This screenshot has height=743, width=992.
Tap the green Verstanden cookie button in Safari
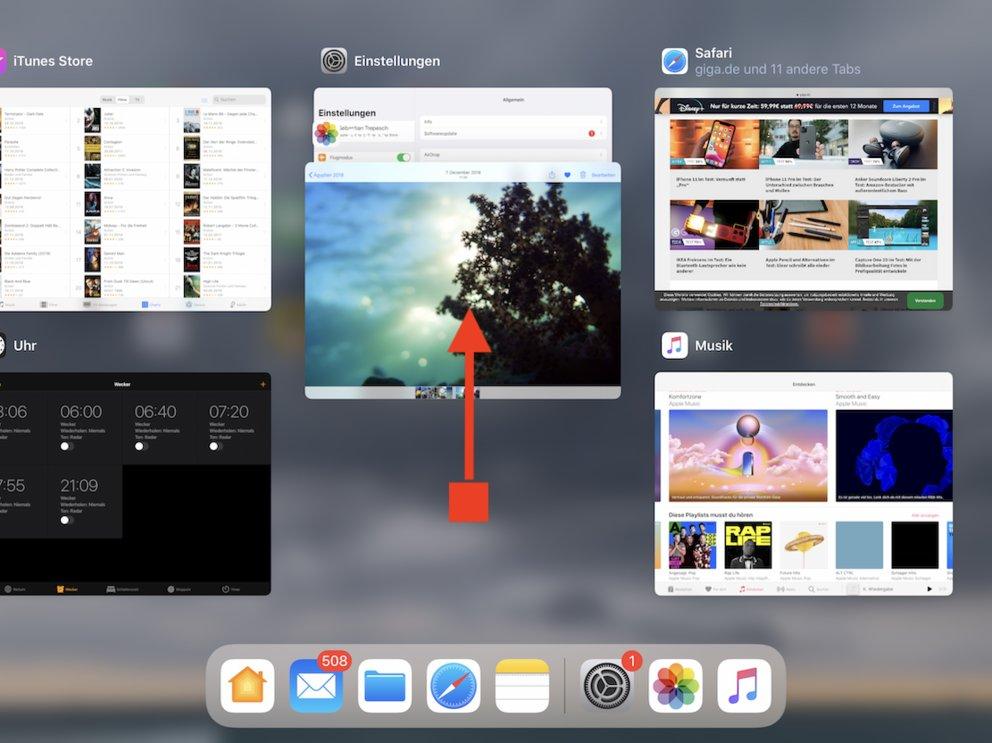[925, 301]
